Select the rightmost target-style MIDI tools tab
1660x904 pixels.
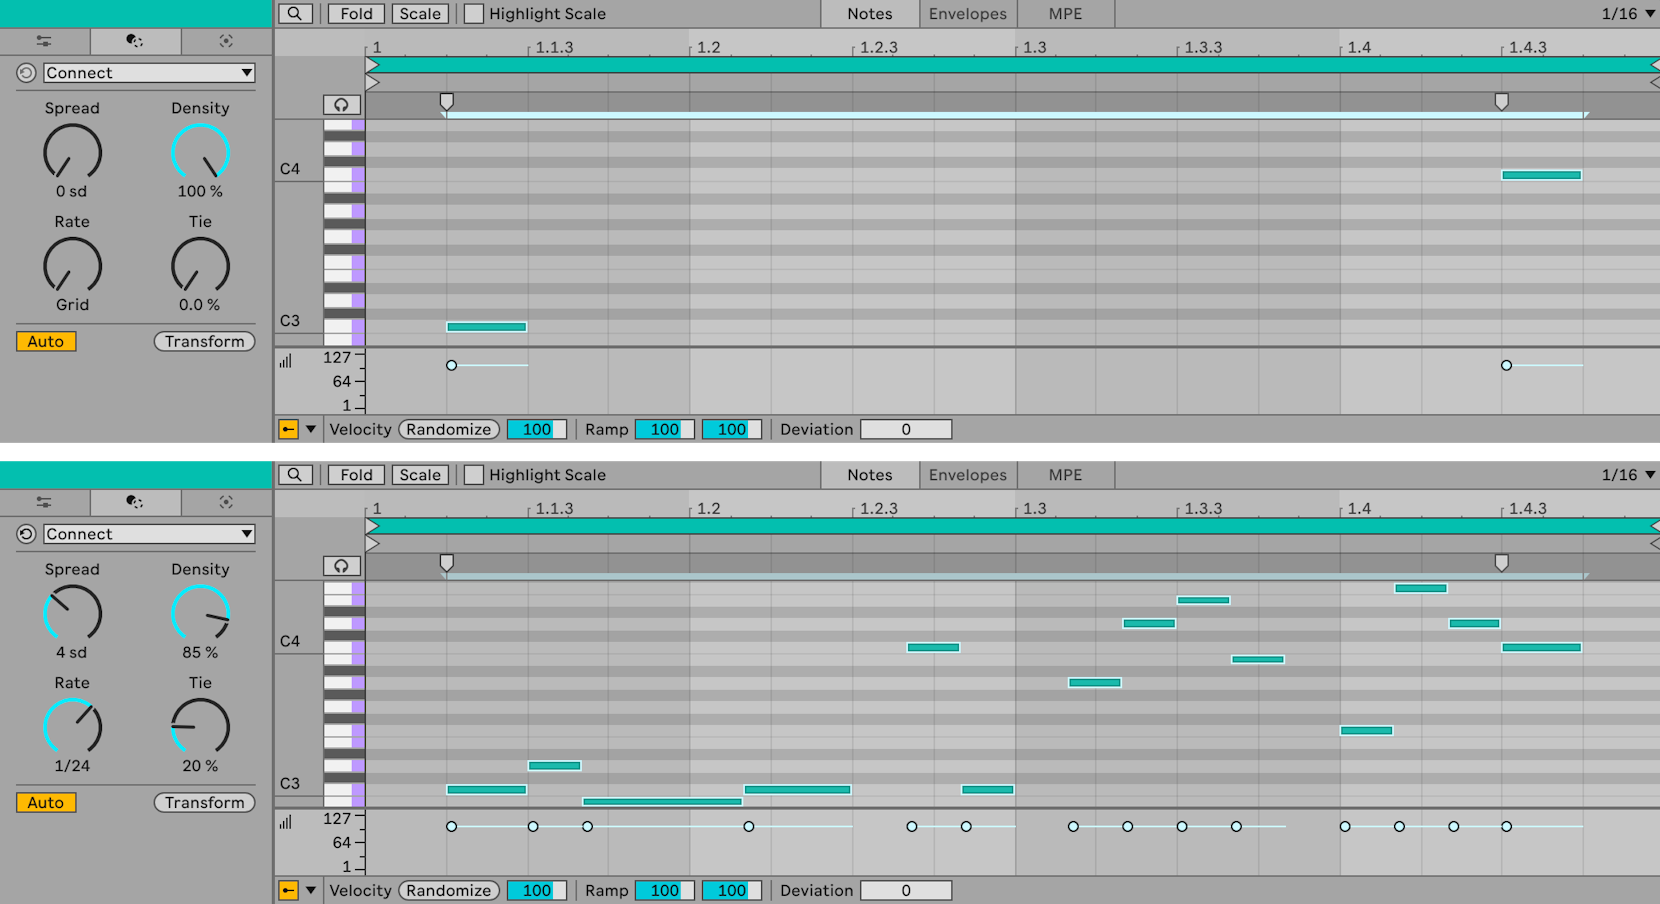225,41
